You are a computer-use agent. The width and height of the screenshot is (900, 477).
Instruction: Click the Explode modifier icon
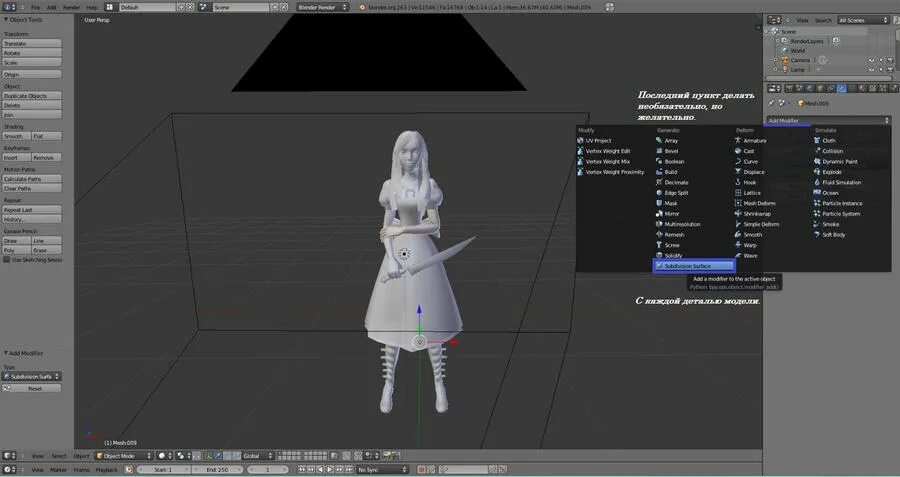coord(817,172)
